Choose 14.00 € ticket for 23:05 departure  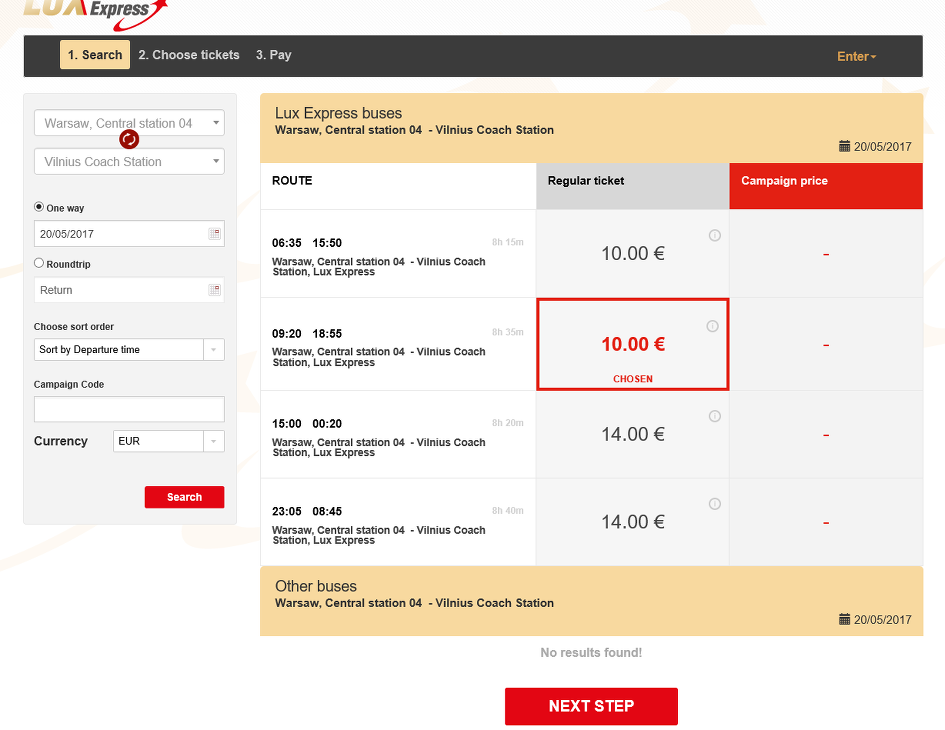[x=633, y=522]
